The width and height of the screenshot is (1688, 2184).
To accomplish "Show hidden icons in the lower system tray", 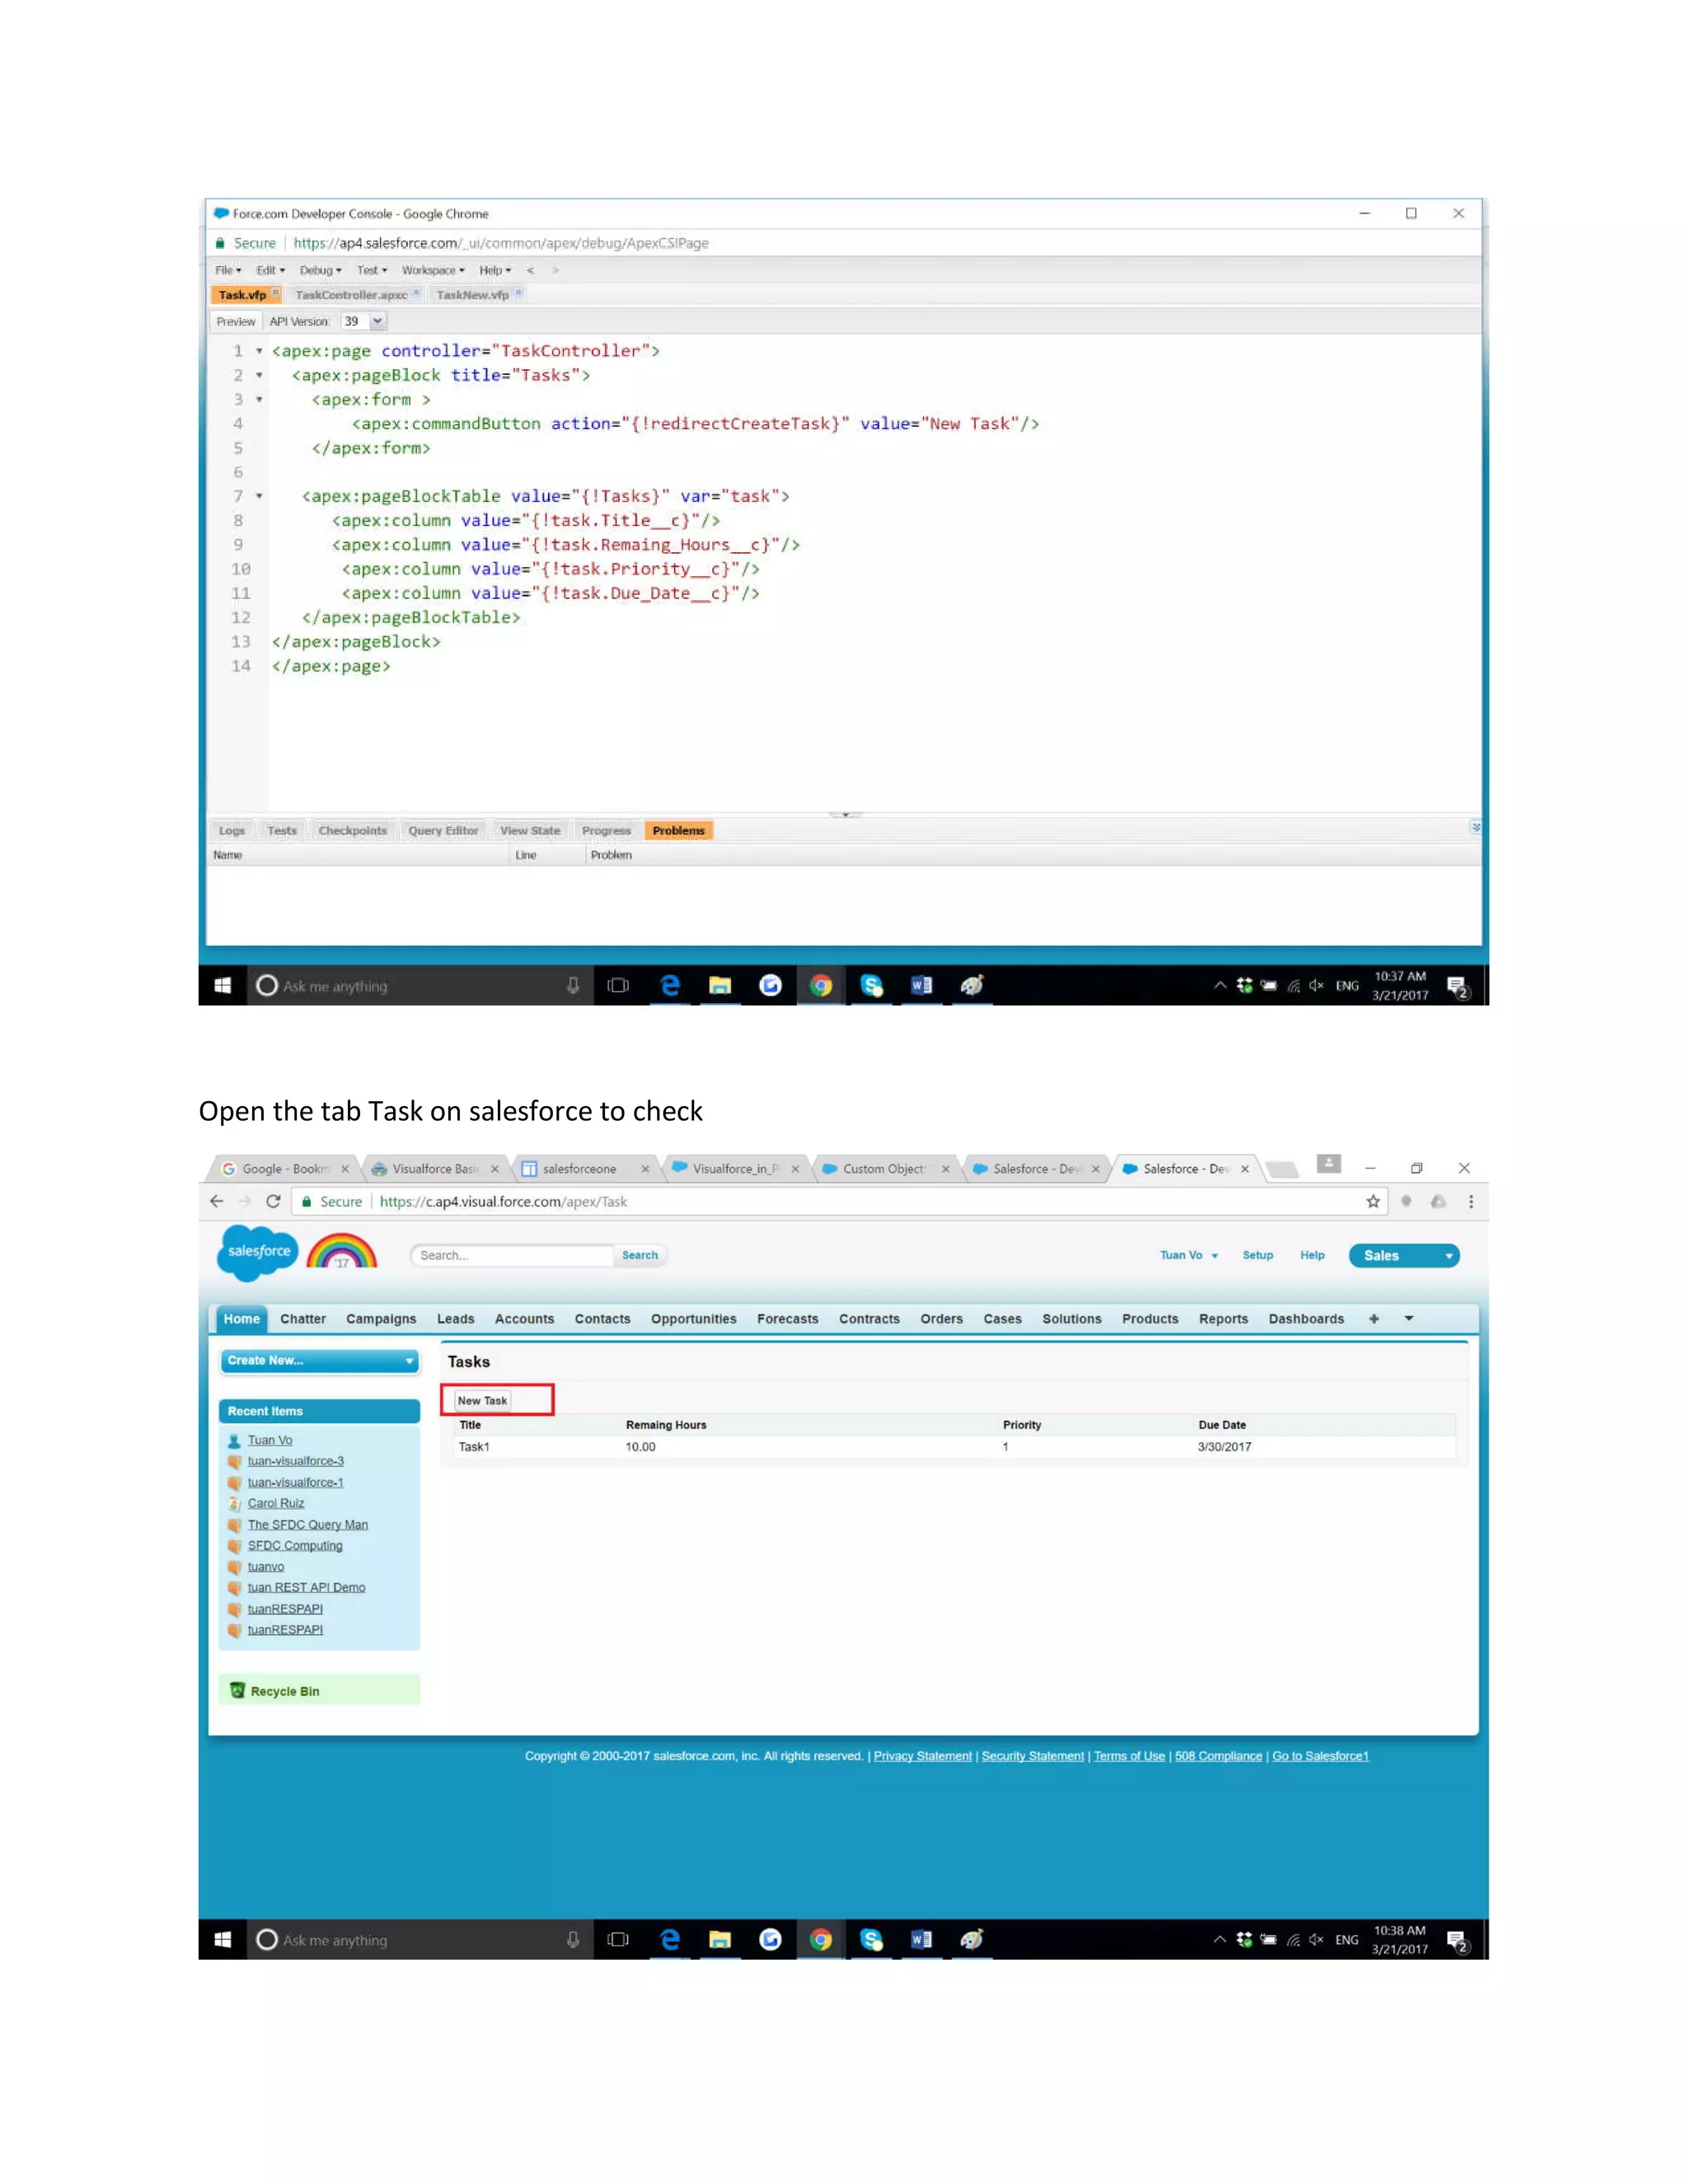I will point(1220,1940).
